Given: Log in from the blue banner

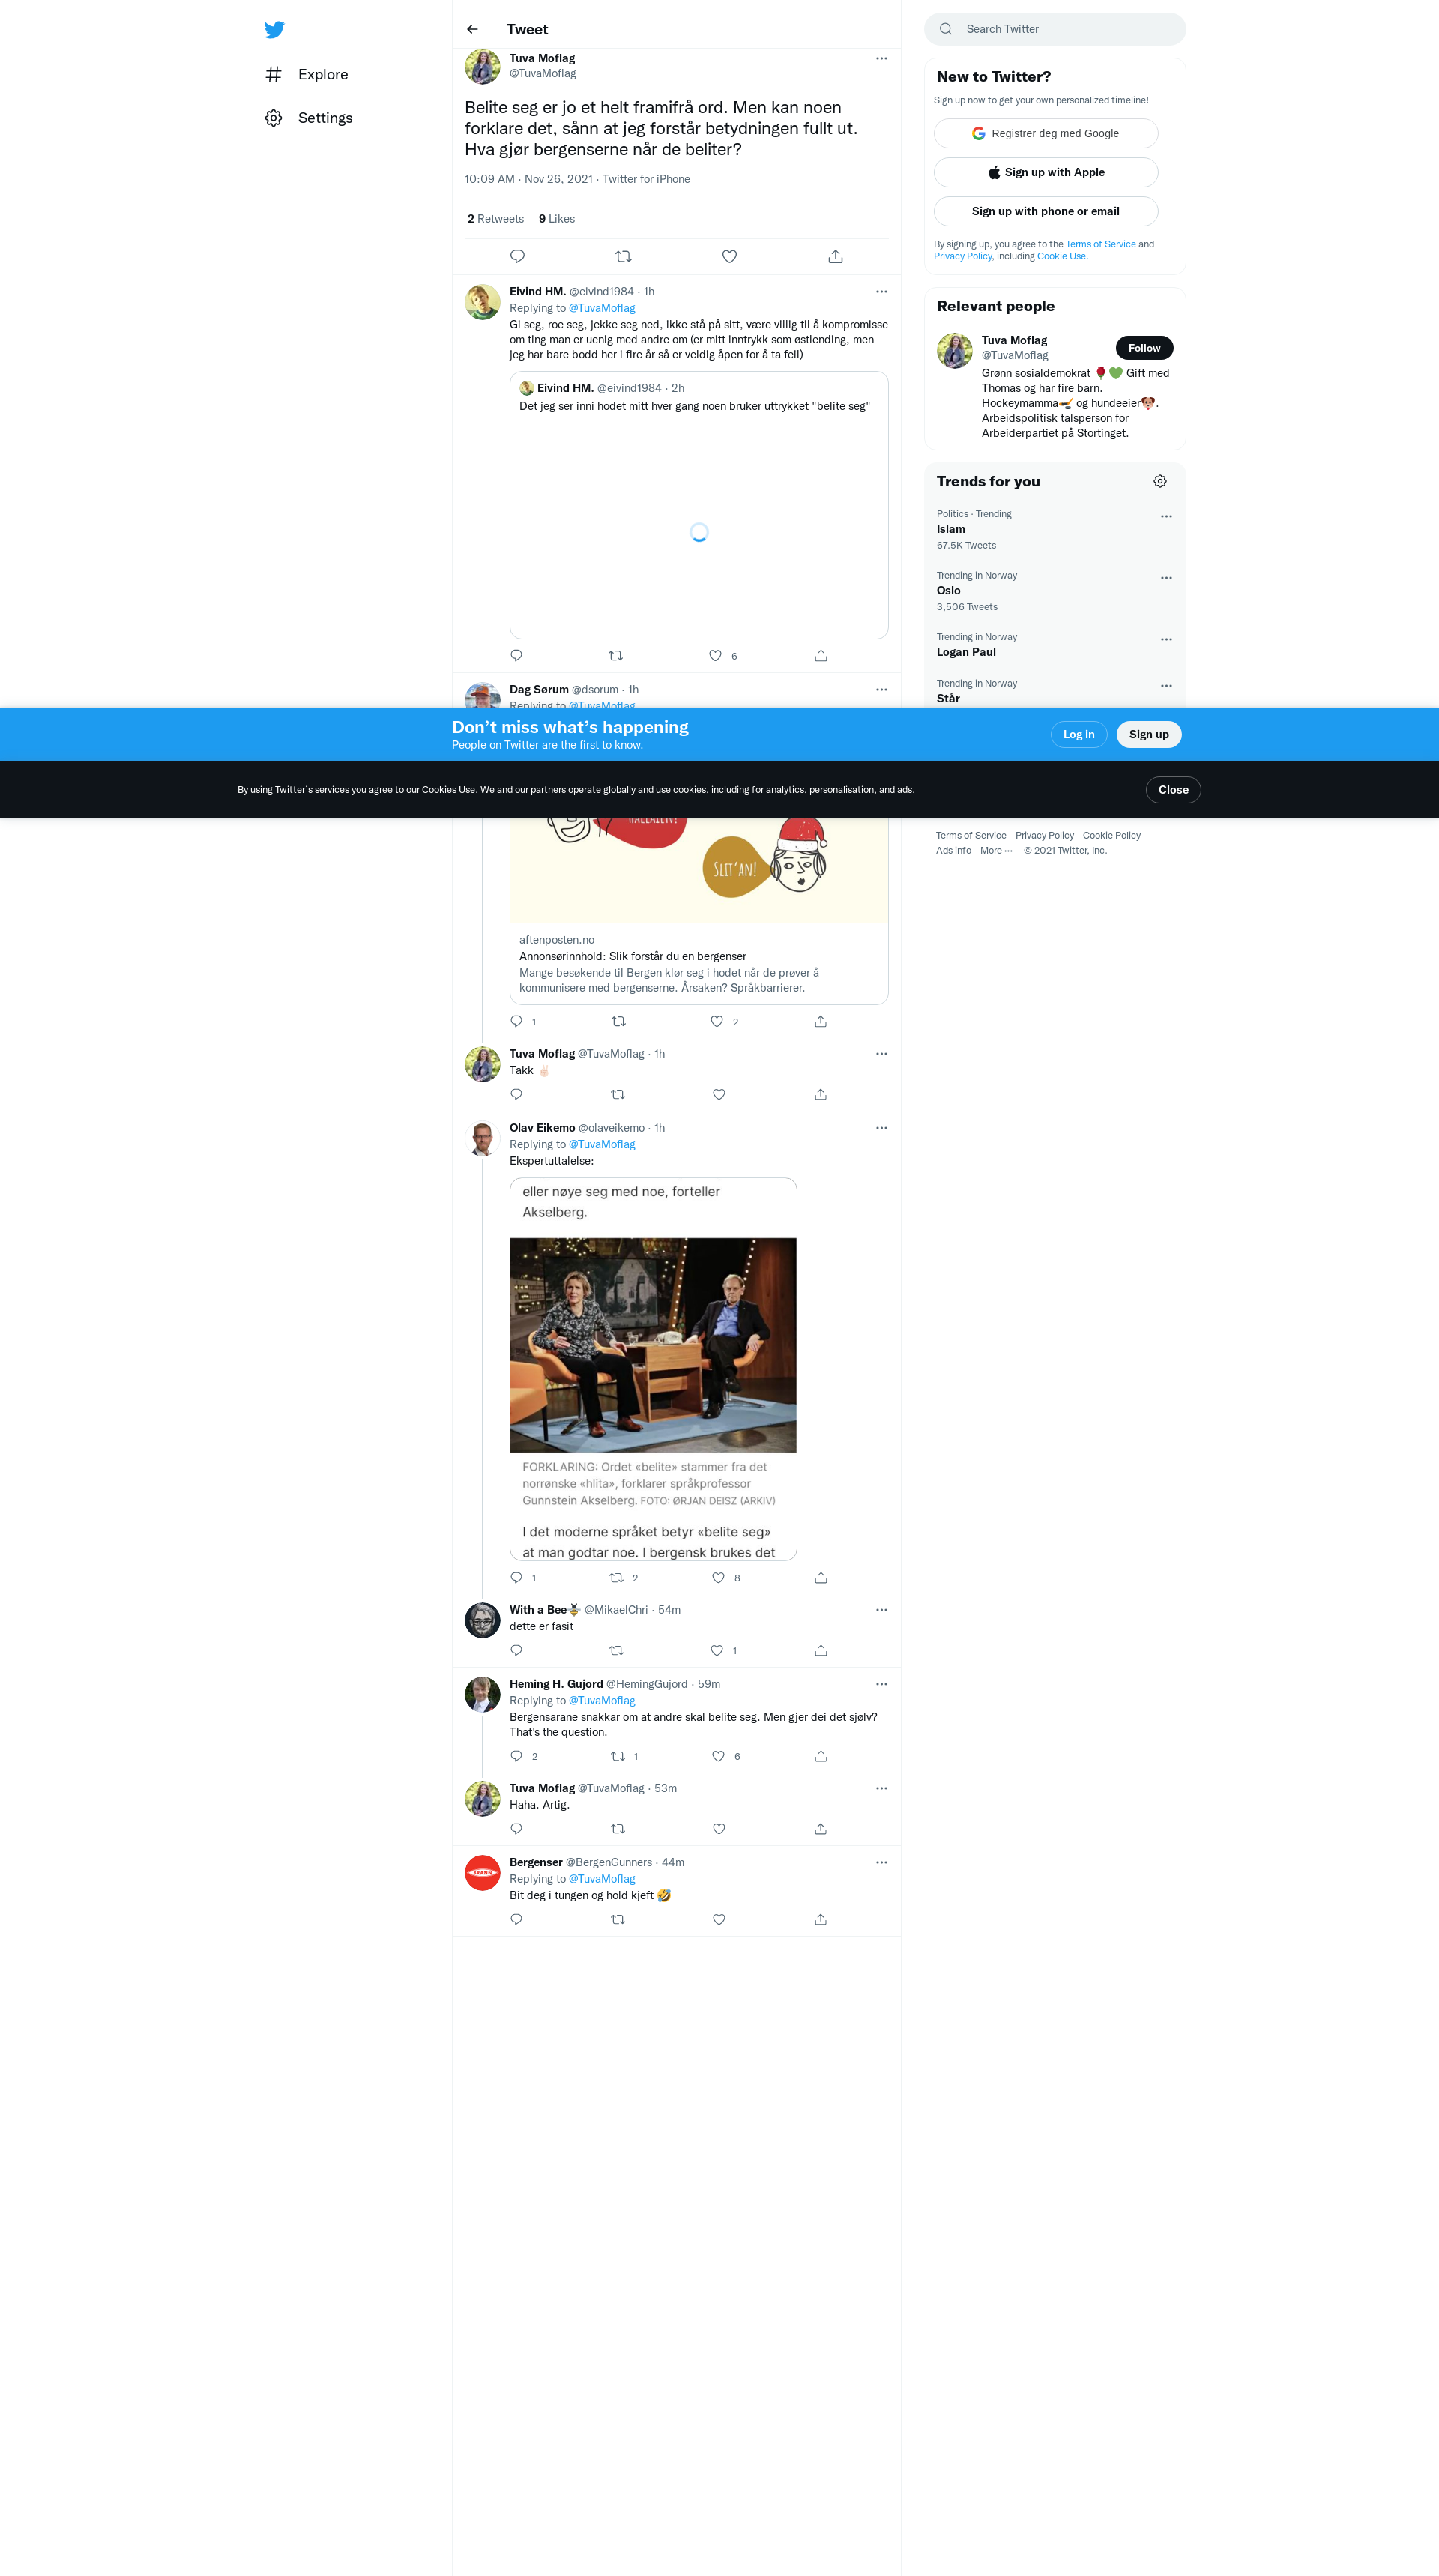Looking at the screenshot, I should (1078, 734).
